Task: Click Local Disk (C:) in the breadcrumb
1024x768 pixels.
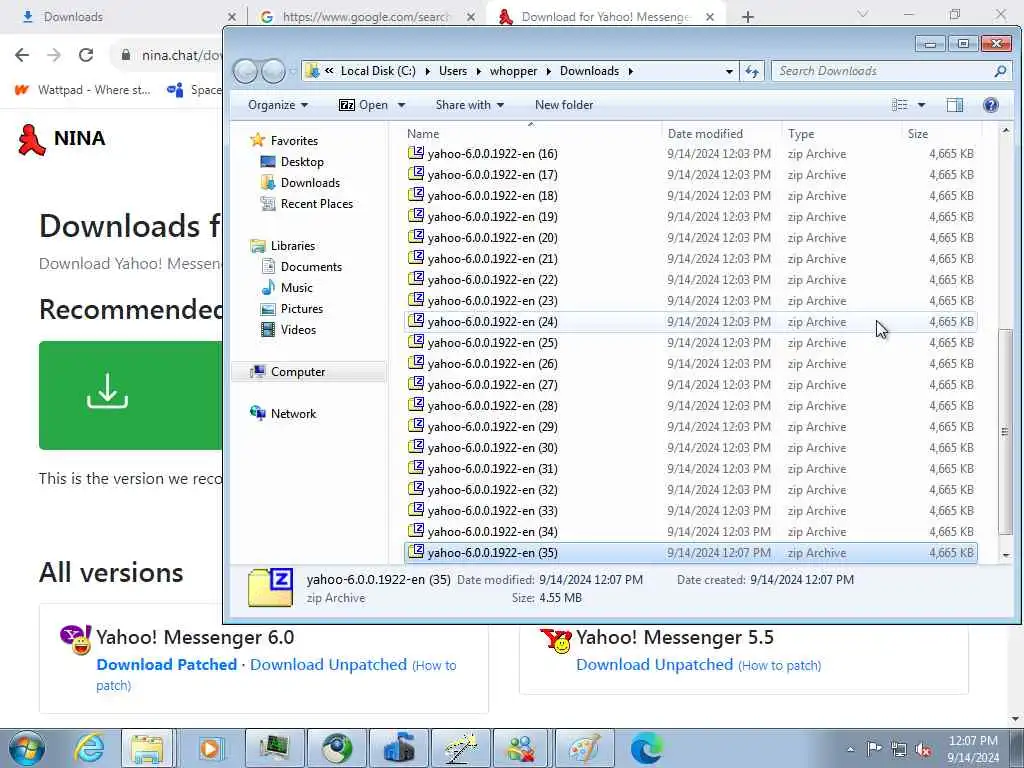Action: (377, 71)
